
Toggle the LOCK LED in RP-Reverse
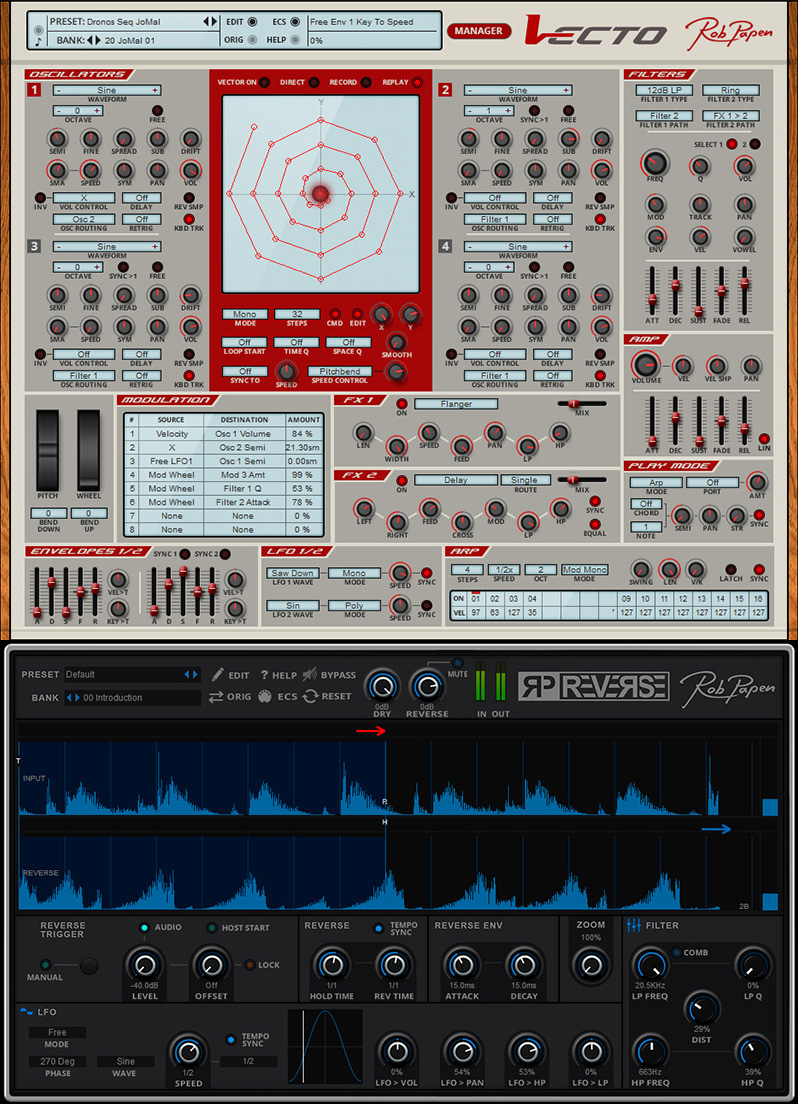pos(249,965)
